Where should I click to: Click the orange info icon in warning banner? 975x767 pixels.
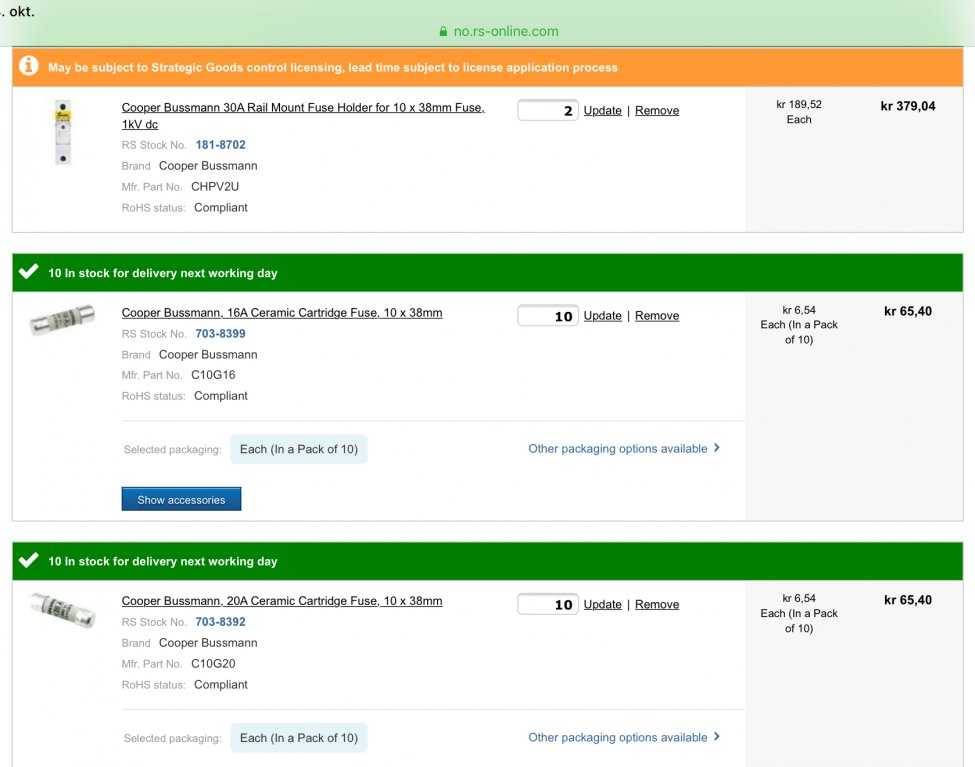pyautogui.click(x=29, y=67)
